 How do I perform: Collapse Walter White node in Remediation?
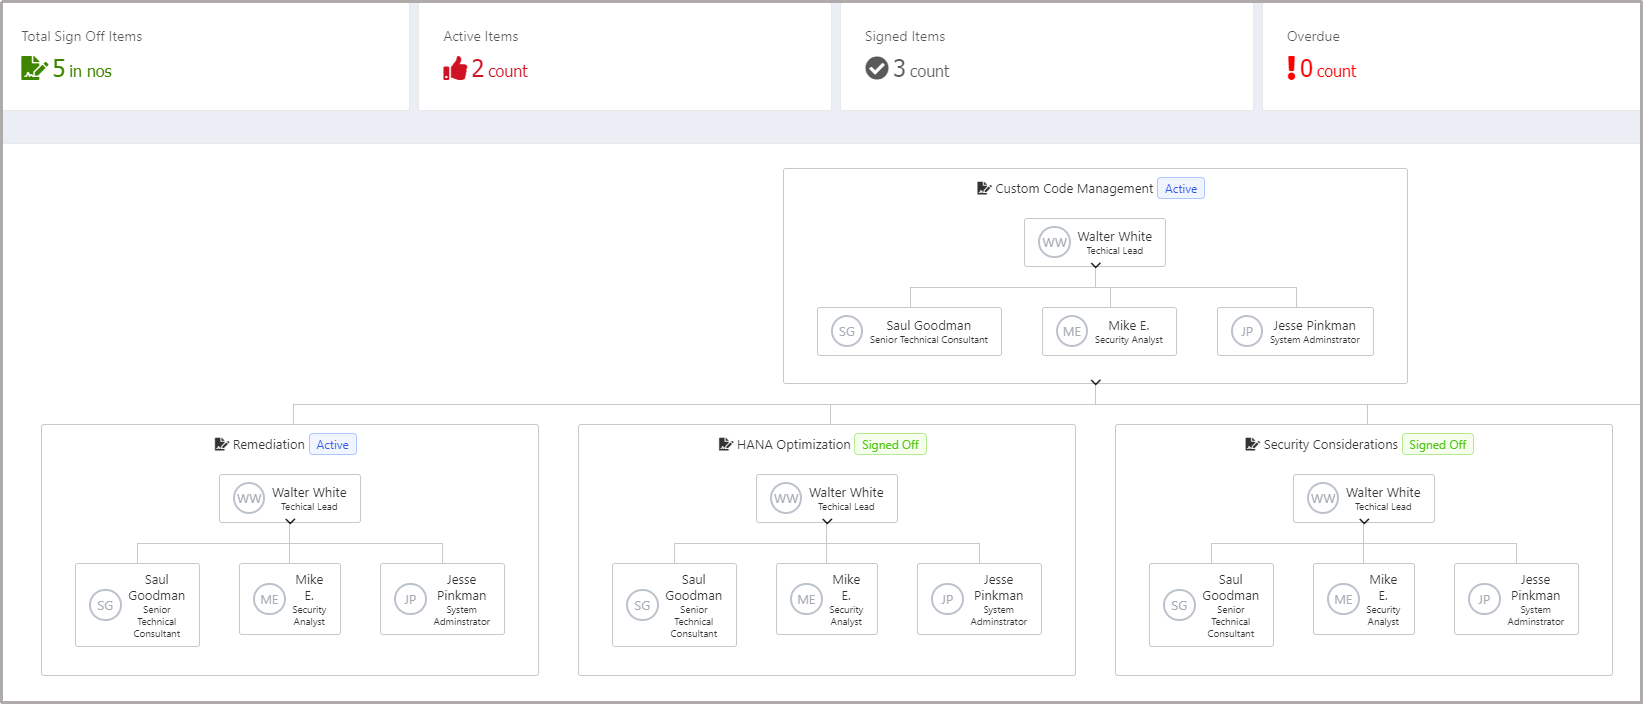click(x=290, y=521)
